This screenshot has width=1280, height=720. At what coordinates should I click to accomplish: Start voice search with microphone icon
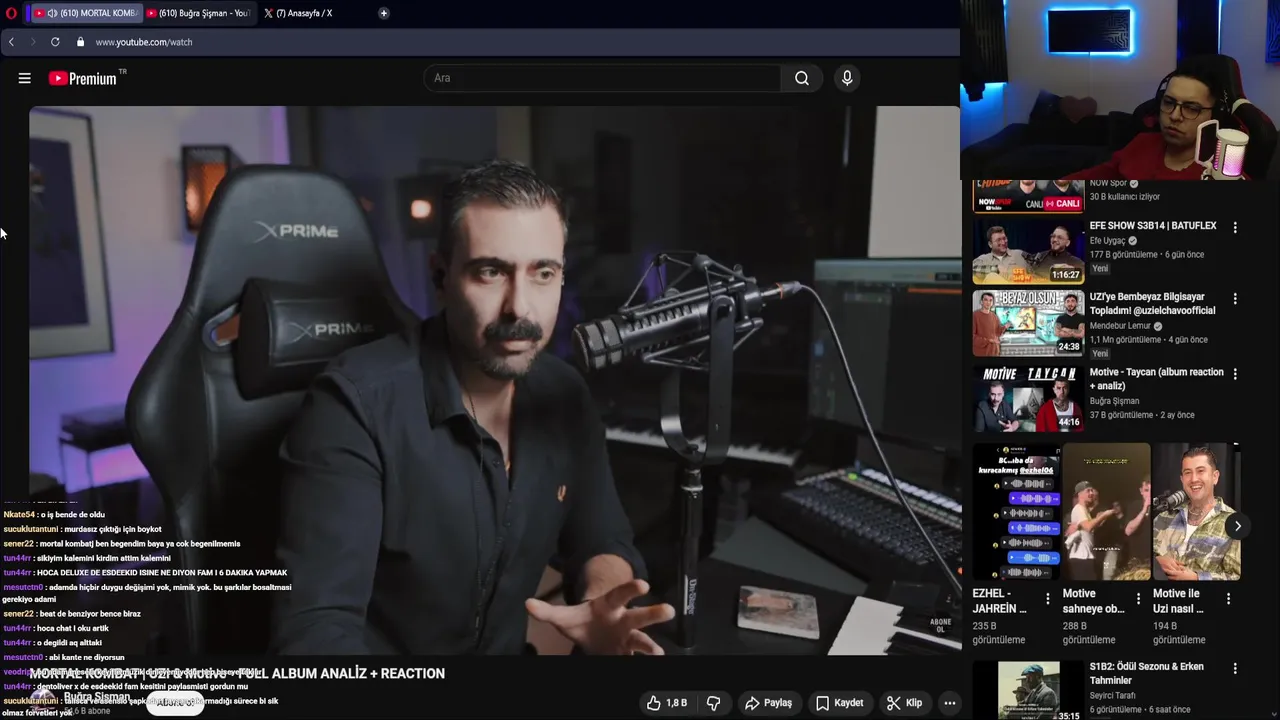[x=847, y=78]
